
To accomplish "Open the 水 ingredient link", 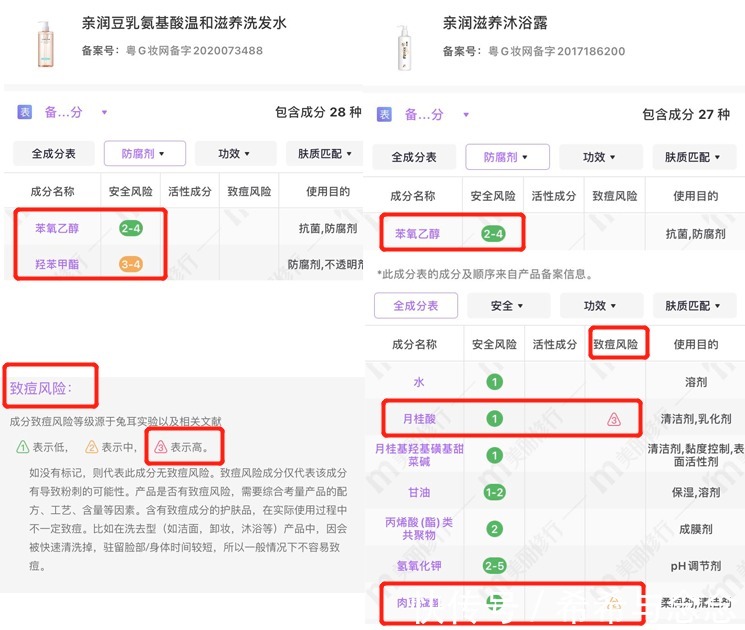I will click(419, 382).
